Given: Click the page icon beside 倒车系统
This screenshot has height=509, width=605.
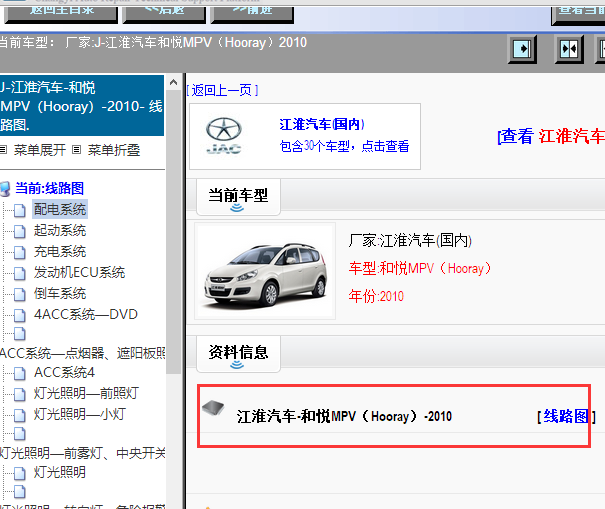Looking at the screenshot, I should coord(20,294).
